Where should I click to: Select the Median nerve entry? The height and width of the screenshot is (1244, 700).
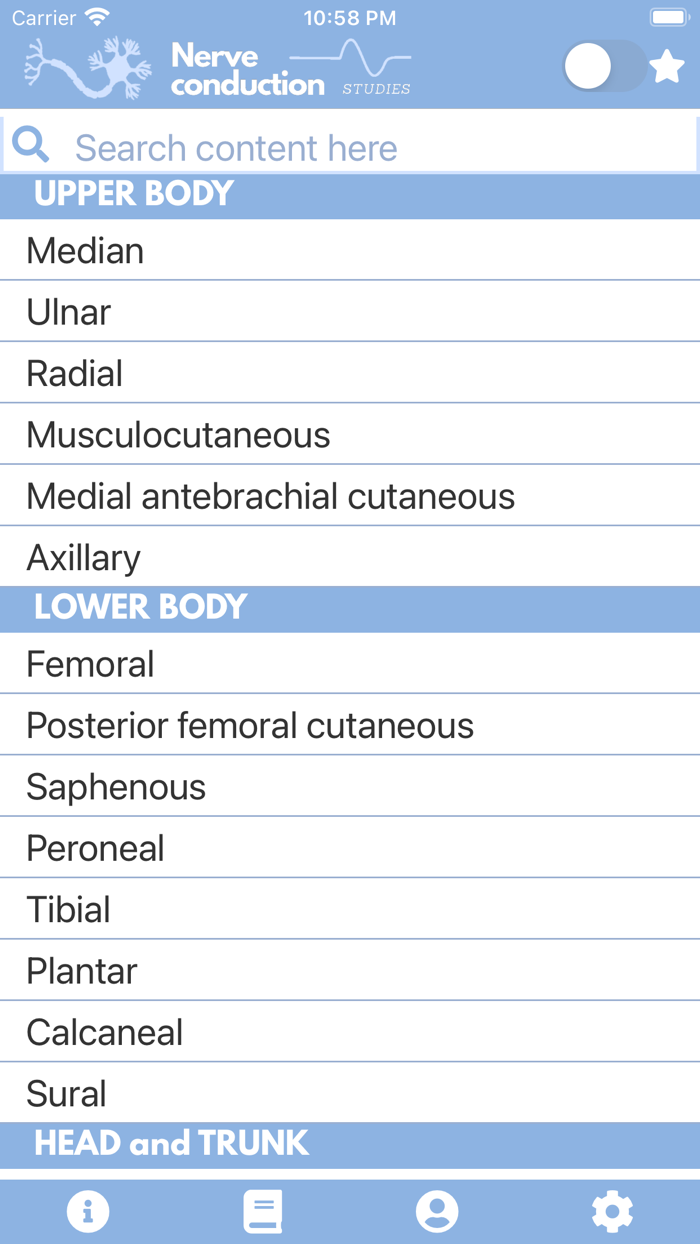350,250
